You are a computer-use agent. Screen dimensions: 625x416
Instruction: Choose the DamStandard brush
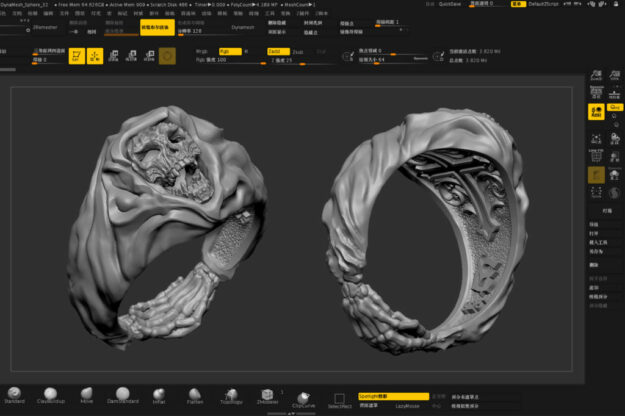click(123, 394)
